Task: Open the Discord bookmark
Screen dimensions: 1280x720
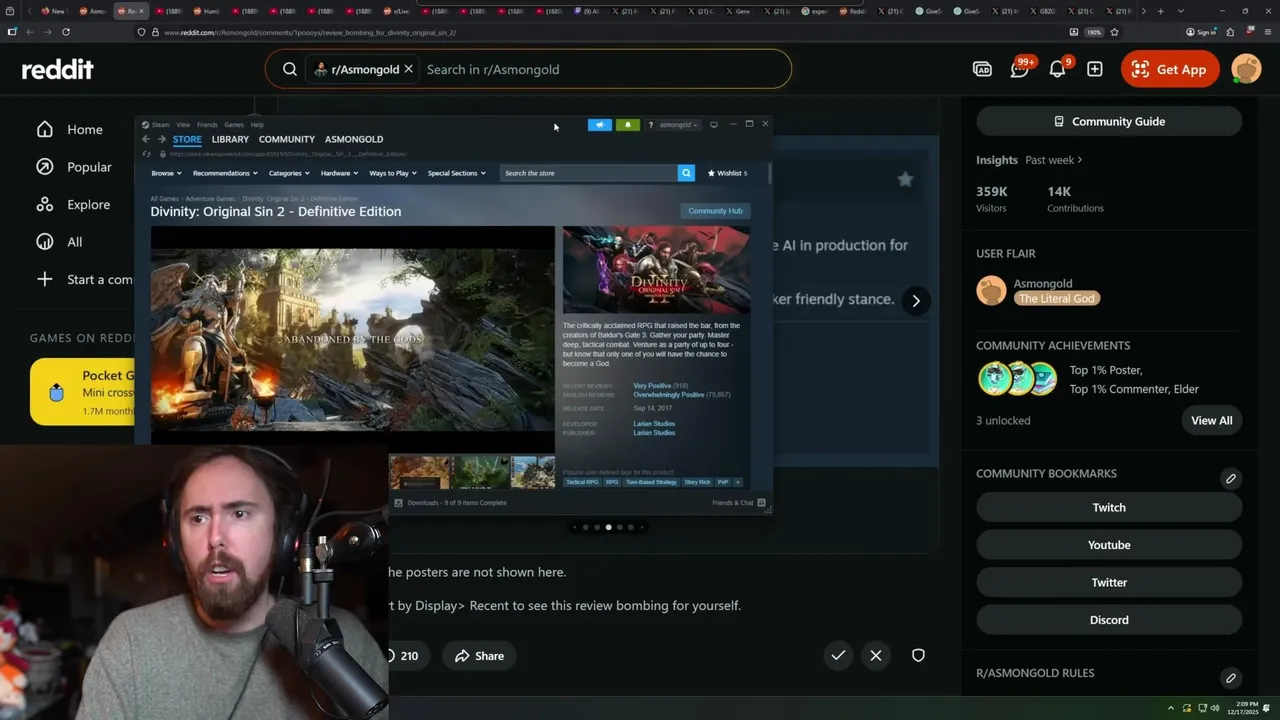Action: [x=1109, y=620]
